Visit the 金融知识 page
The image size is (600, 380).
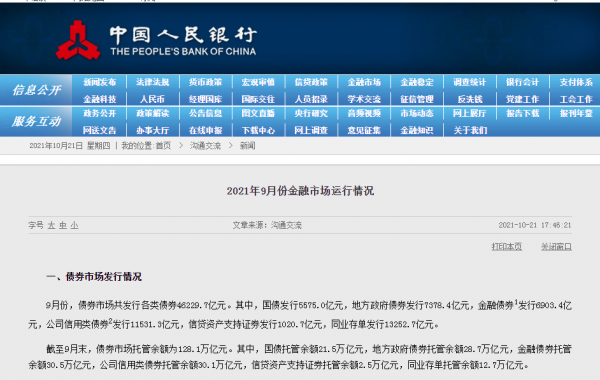pyautogui.click(x=417, y=130)
